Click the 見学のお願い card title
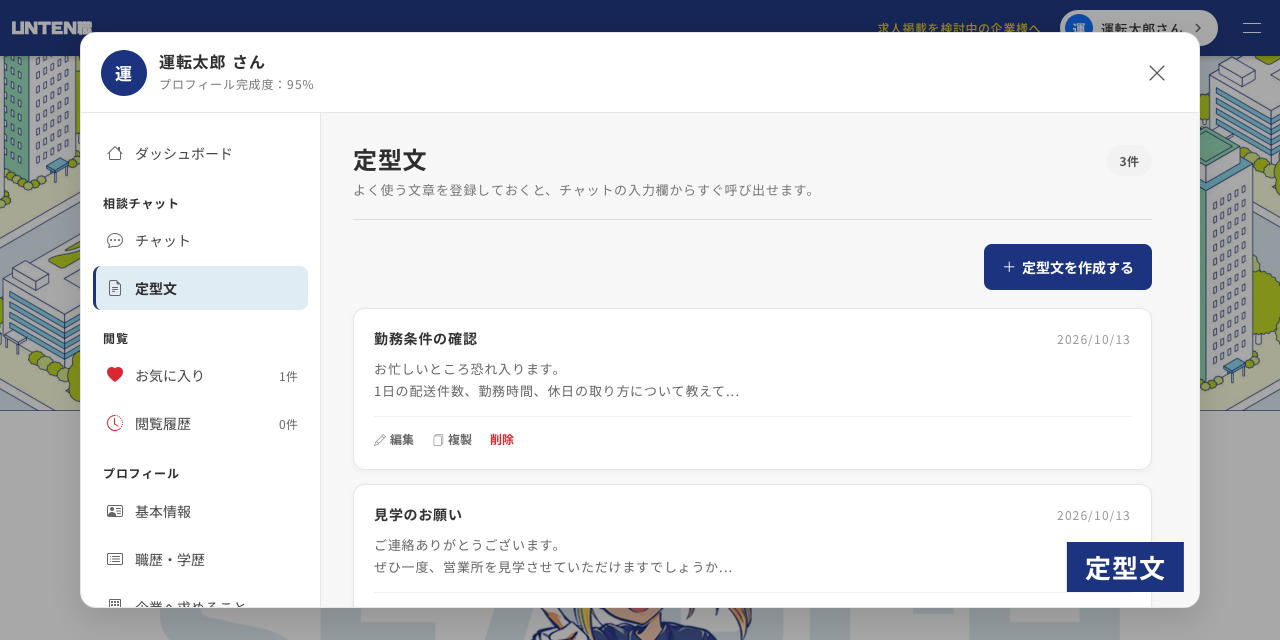This screenshot has height=640, width=1280. (418, 514)
